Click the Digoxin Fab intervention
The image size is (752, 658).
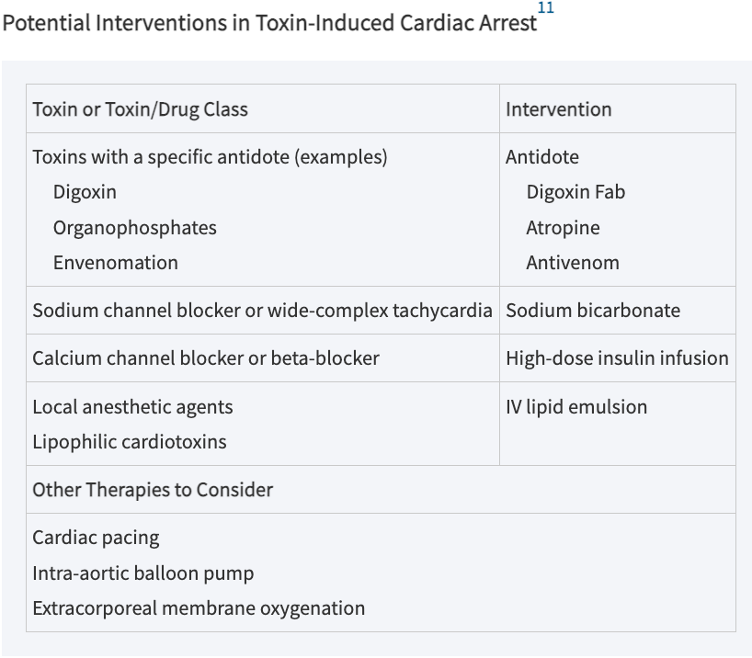pyautogui.click(x=576, y=192)
